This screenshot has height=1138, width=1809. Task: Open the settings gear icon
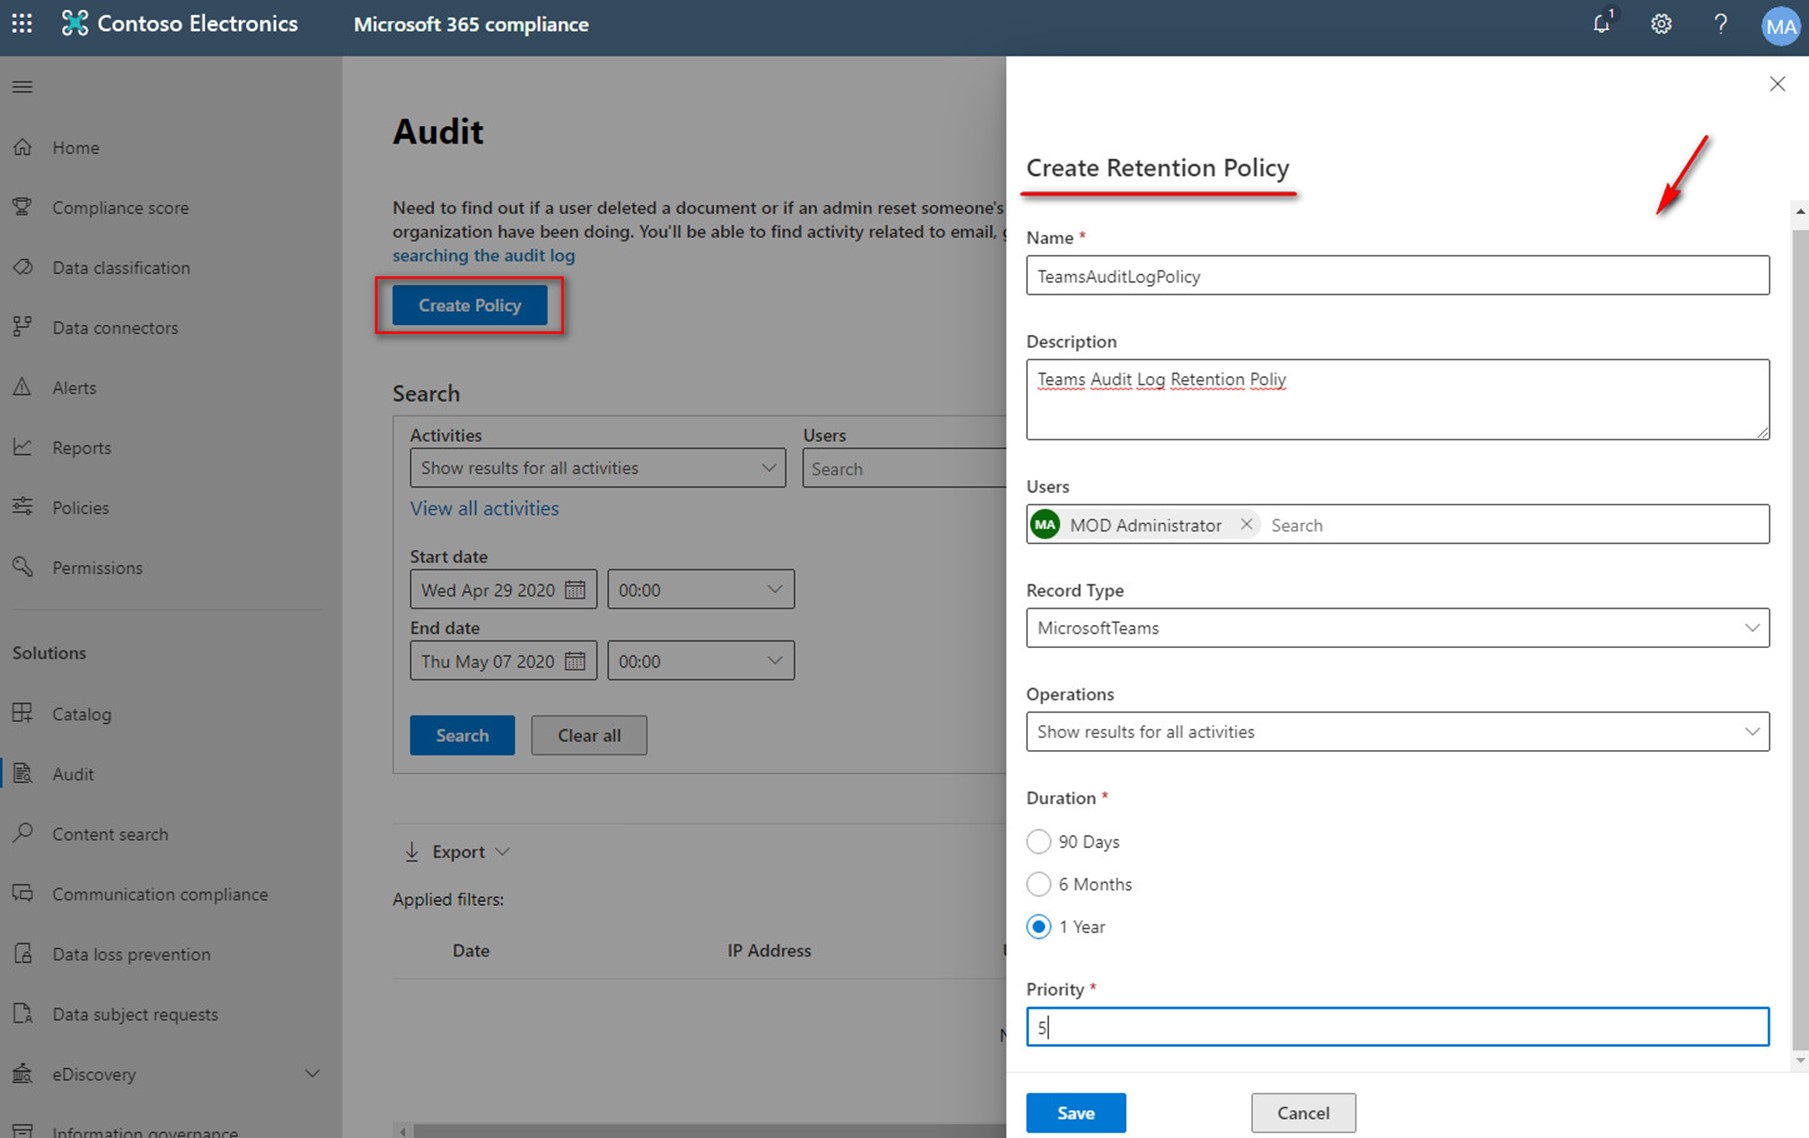1661,23
